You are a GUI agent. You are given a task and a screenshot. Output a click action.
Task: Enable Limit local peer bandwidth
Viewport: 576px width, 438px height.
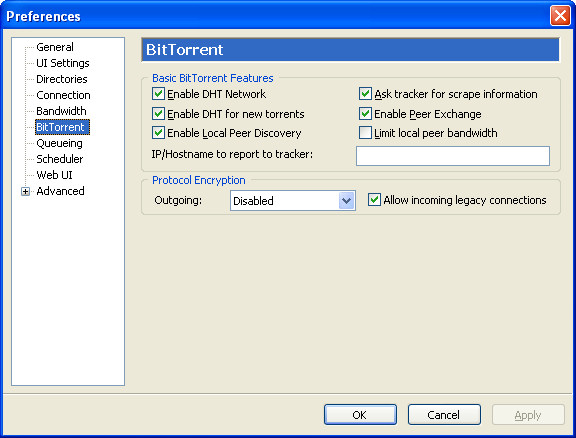(365, 133)
